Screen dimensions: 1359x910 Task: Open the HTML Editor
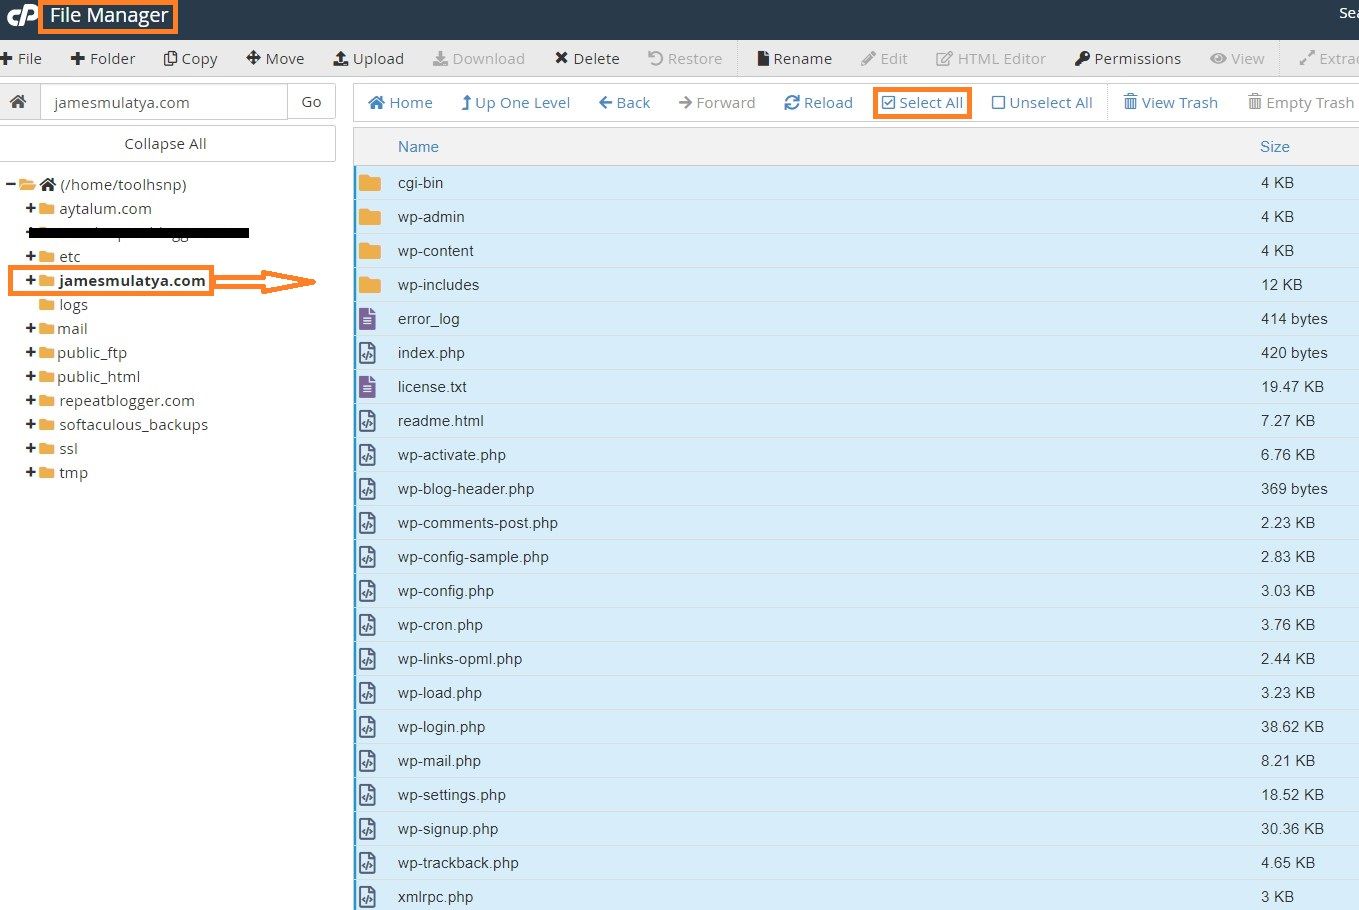[991, 59]
